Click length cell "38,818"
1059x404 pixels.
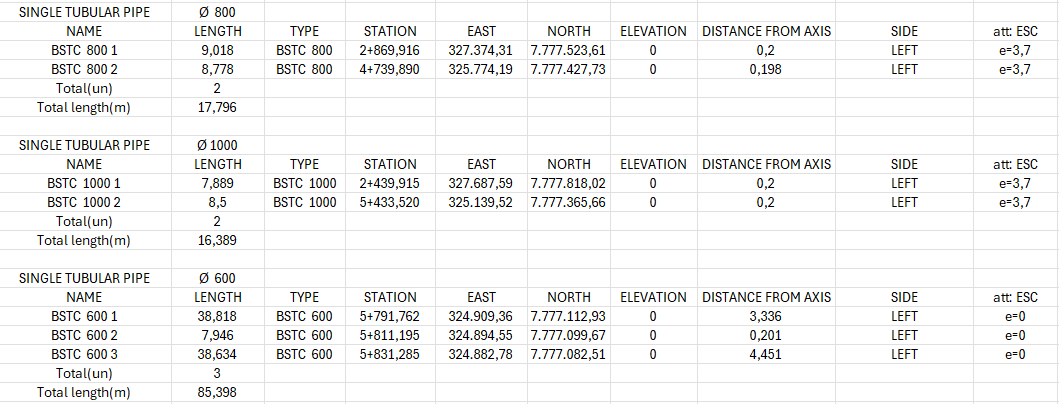click(217, 316)
